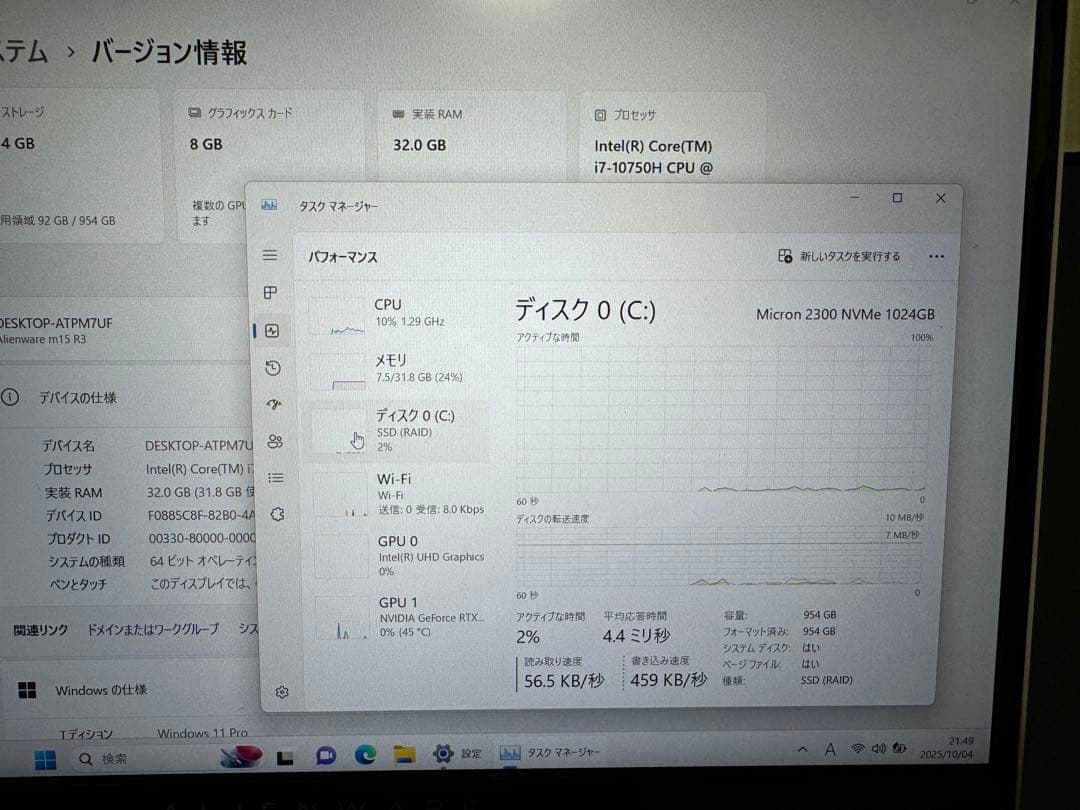Expand the Windows の仕様 section
Viewport: 1080px width, 810px height.
pyautogui.click(x=102, y=690)
